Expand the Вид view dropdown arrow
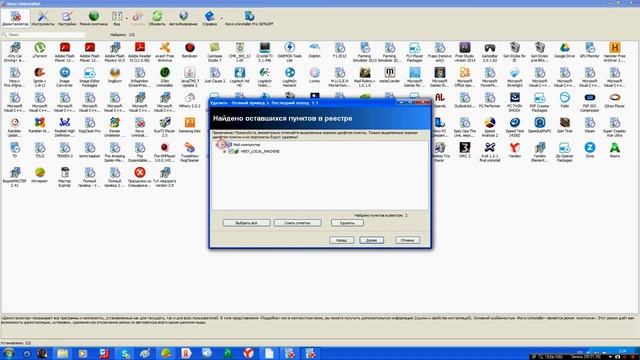The width and height of the screenshot is (640, 360). click(127, 18)
